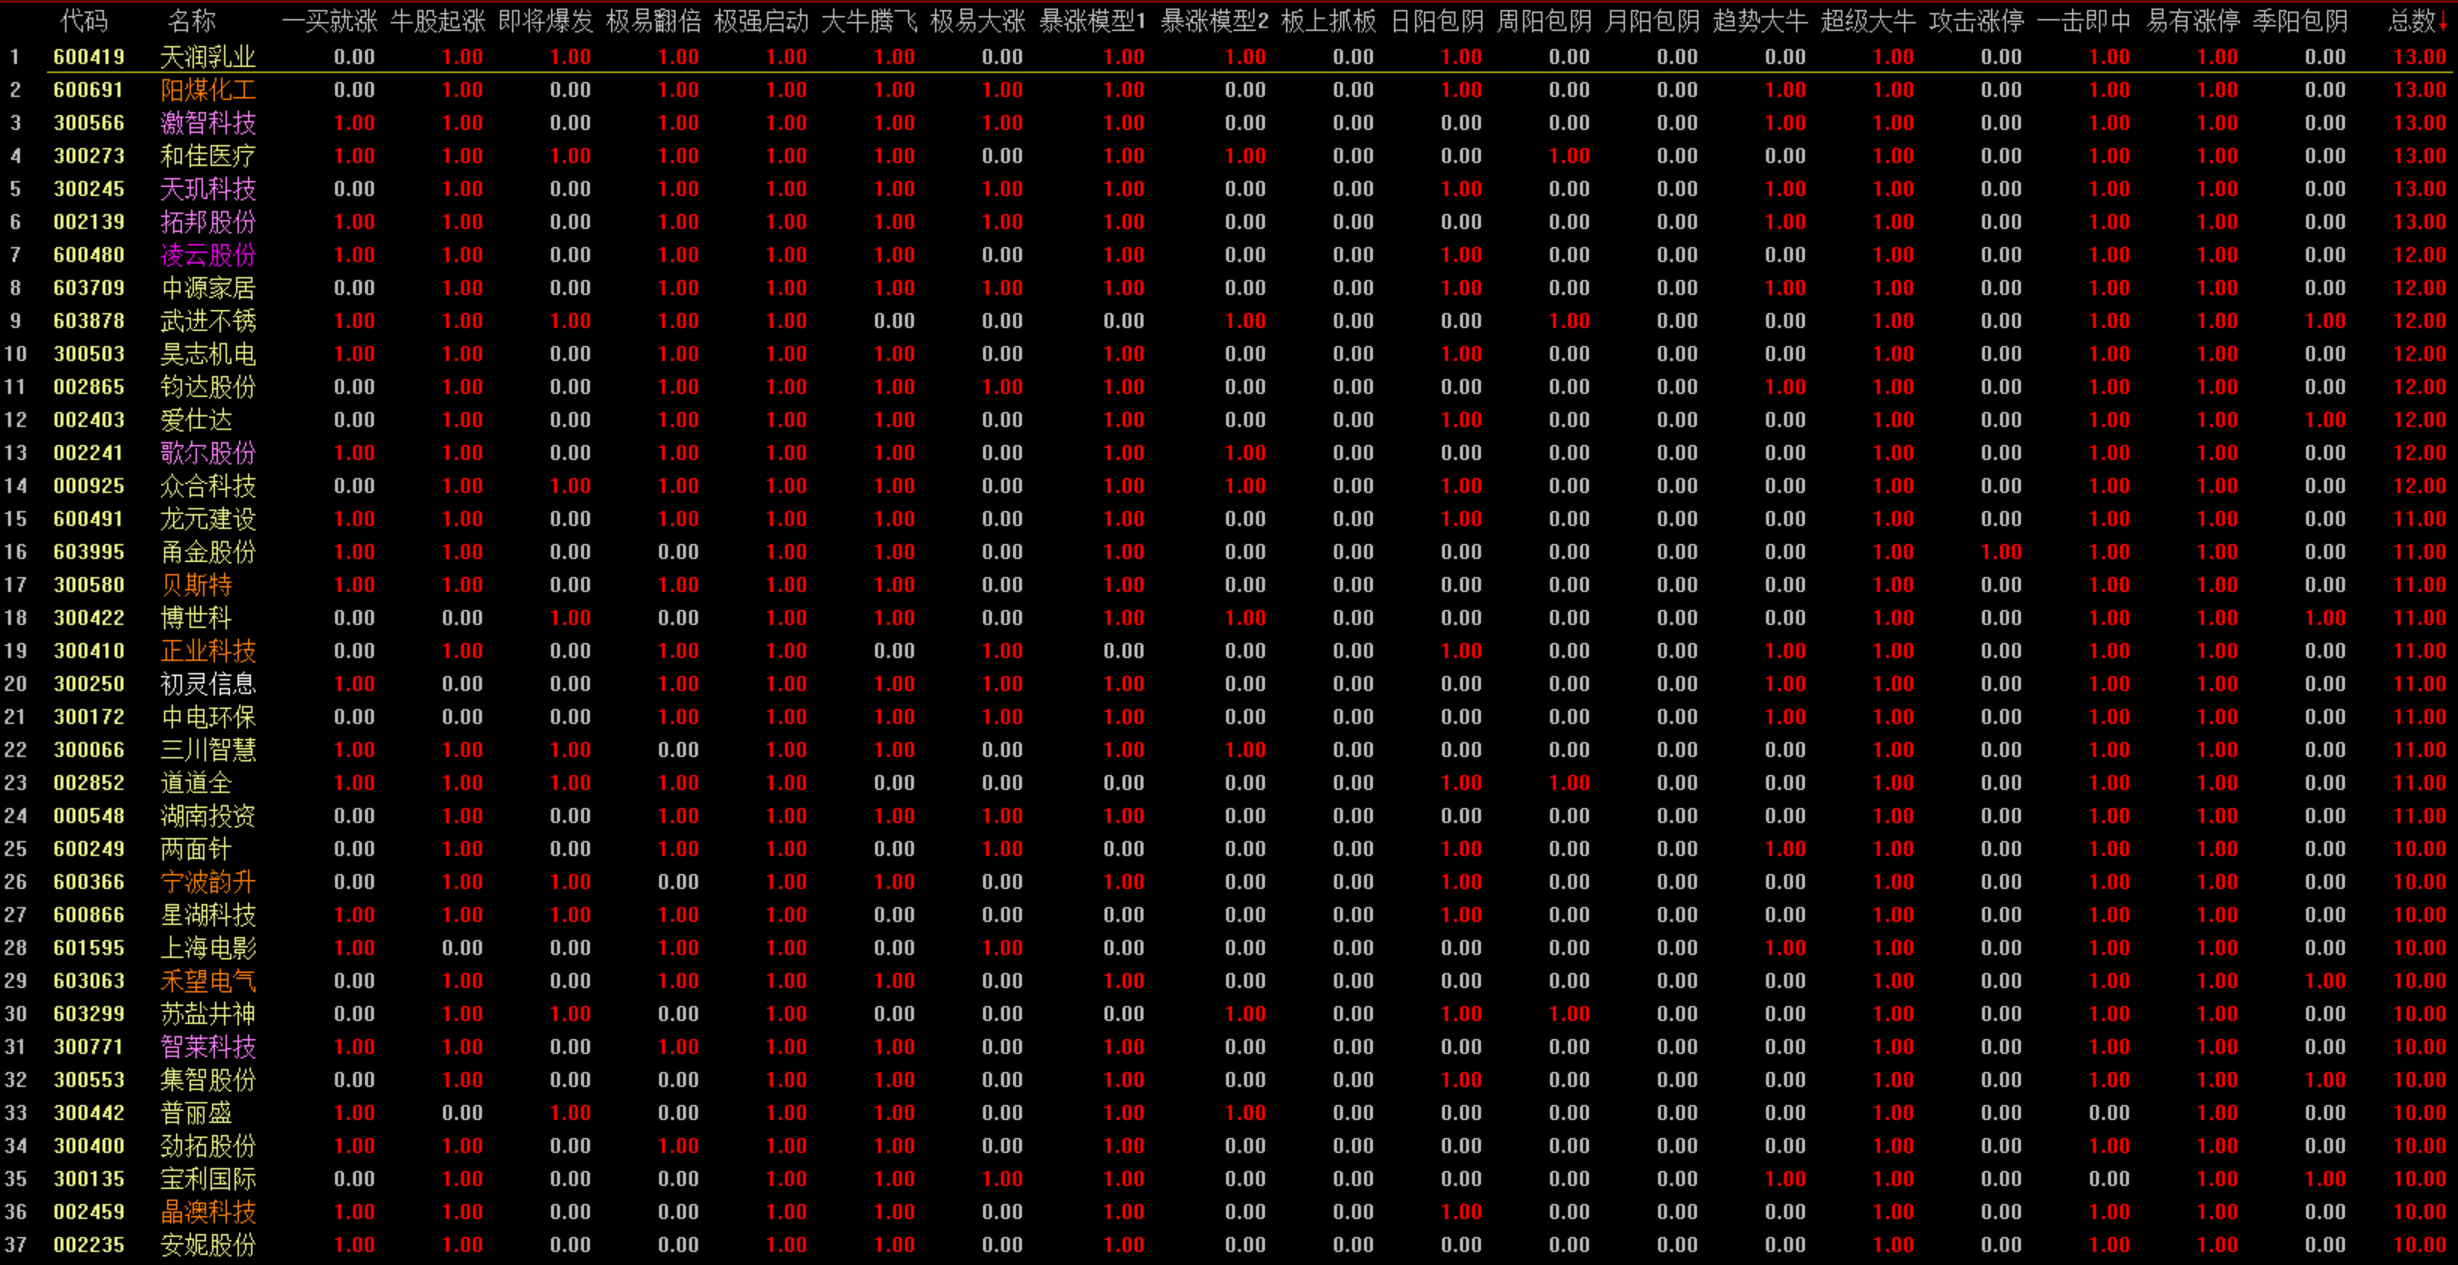Select stock 初灵信息
Screen dimensions: 2458x1265
[x=208, y=684]
